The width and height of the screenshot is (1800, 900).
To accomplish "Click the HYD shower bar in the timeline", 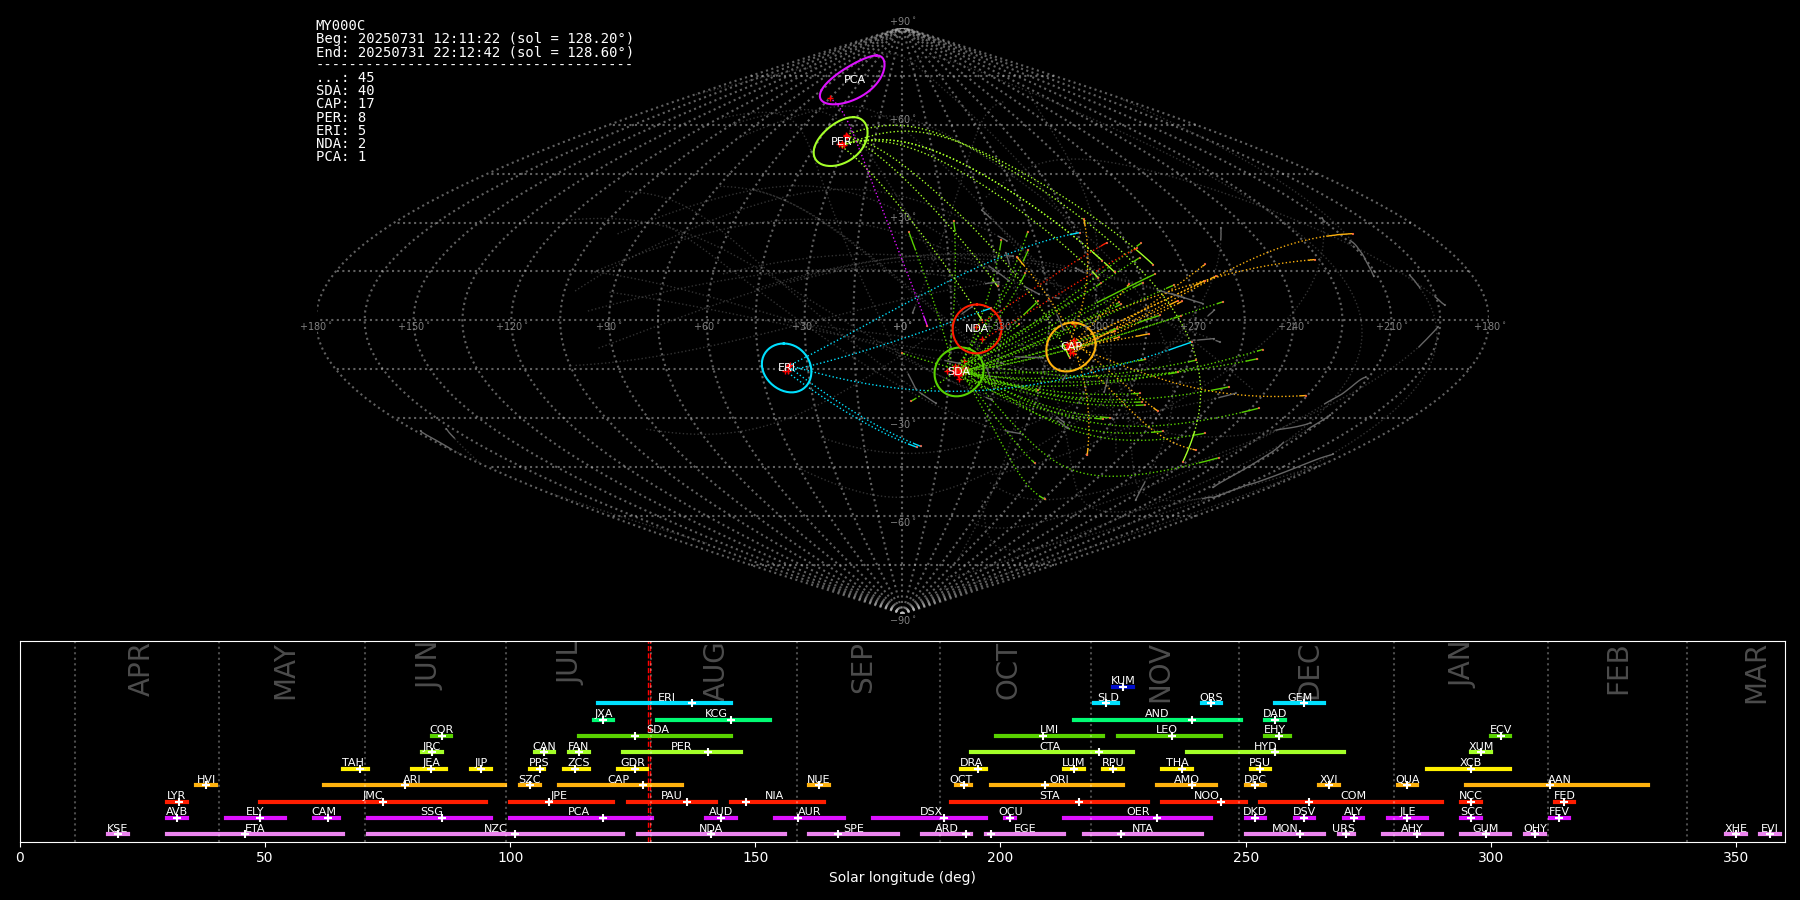I will point(1265,752).
